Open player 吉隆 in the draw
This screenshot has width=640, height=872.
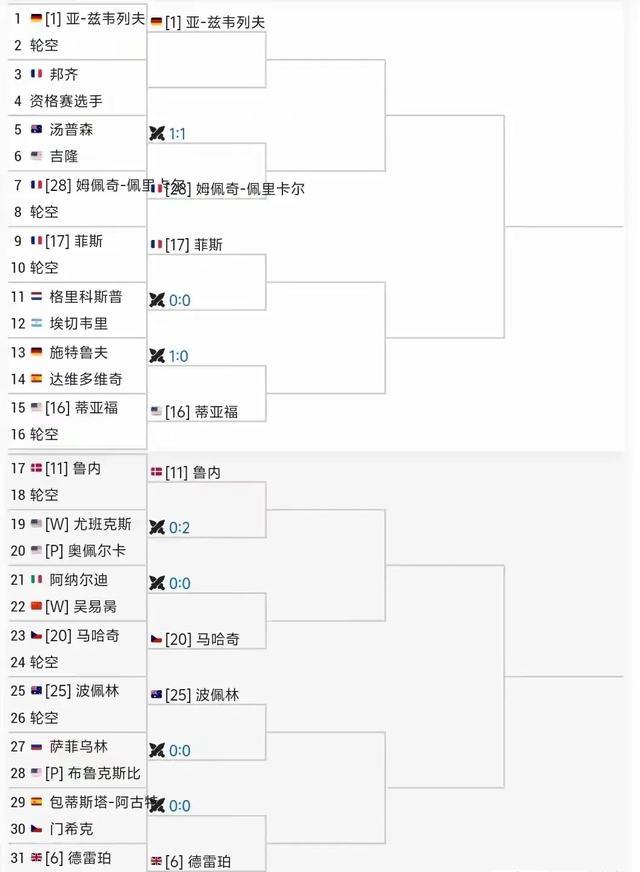(64, 156)
